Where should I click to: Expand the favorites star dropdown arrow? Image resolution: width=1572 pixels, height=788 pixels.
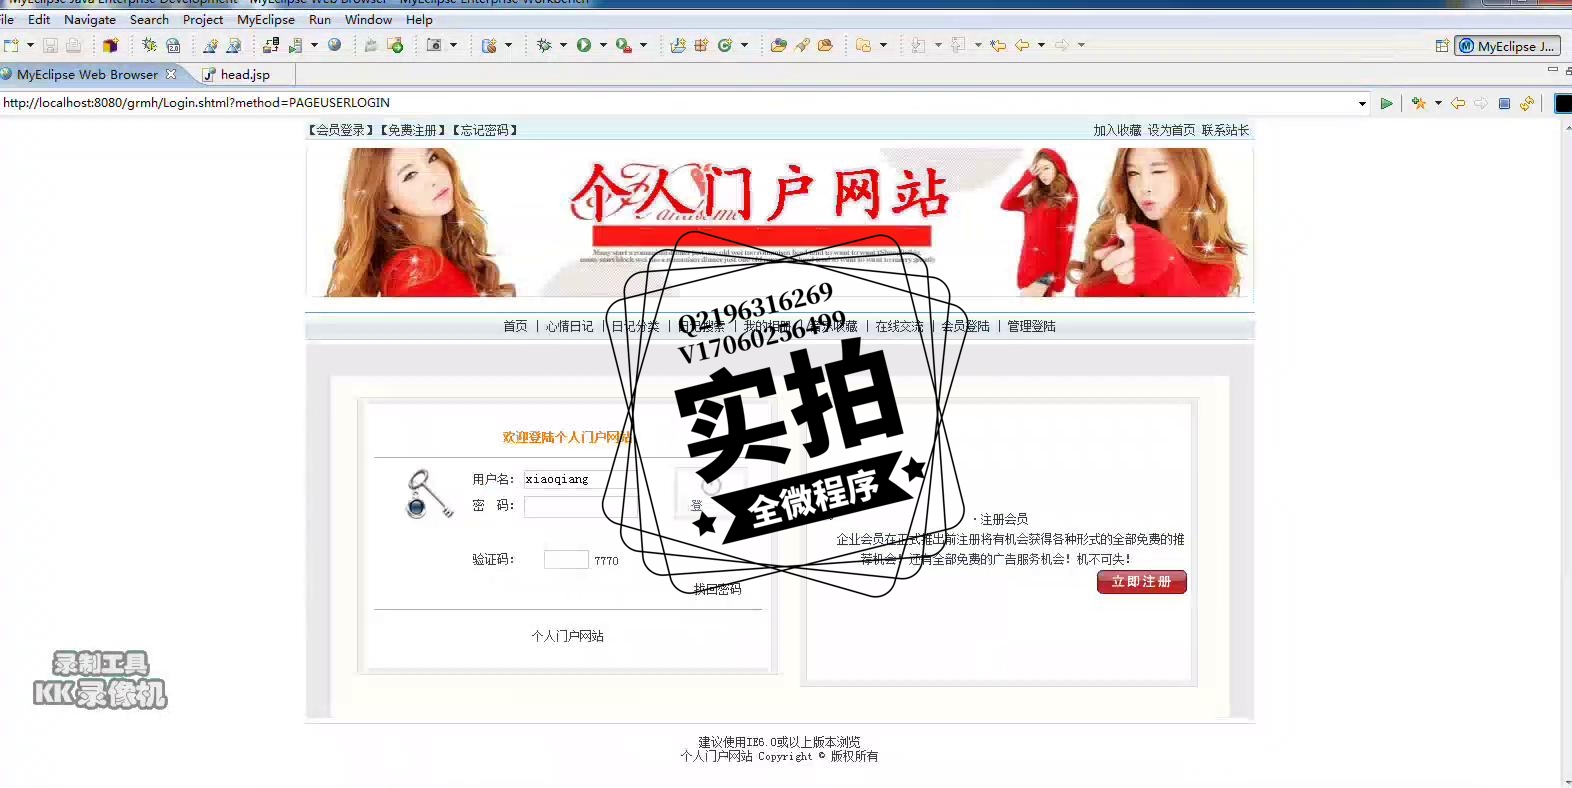pos(1438,103)
